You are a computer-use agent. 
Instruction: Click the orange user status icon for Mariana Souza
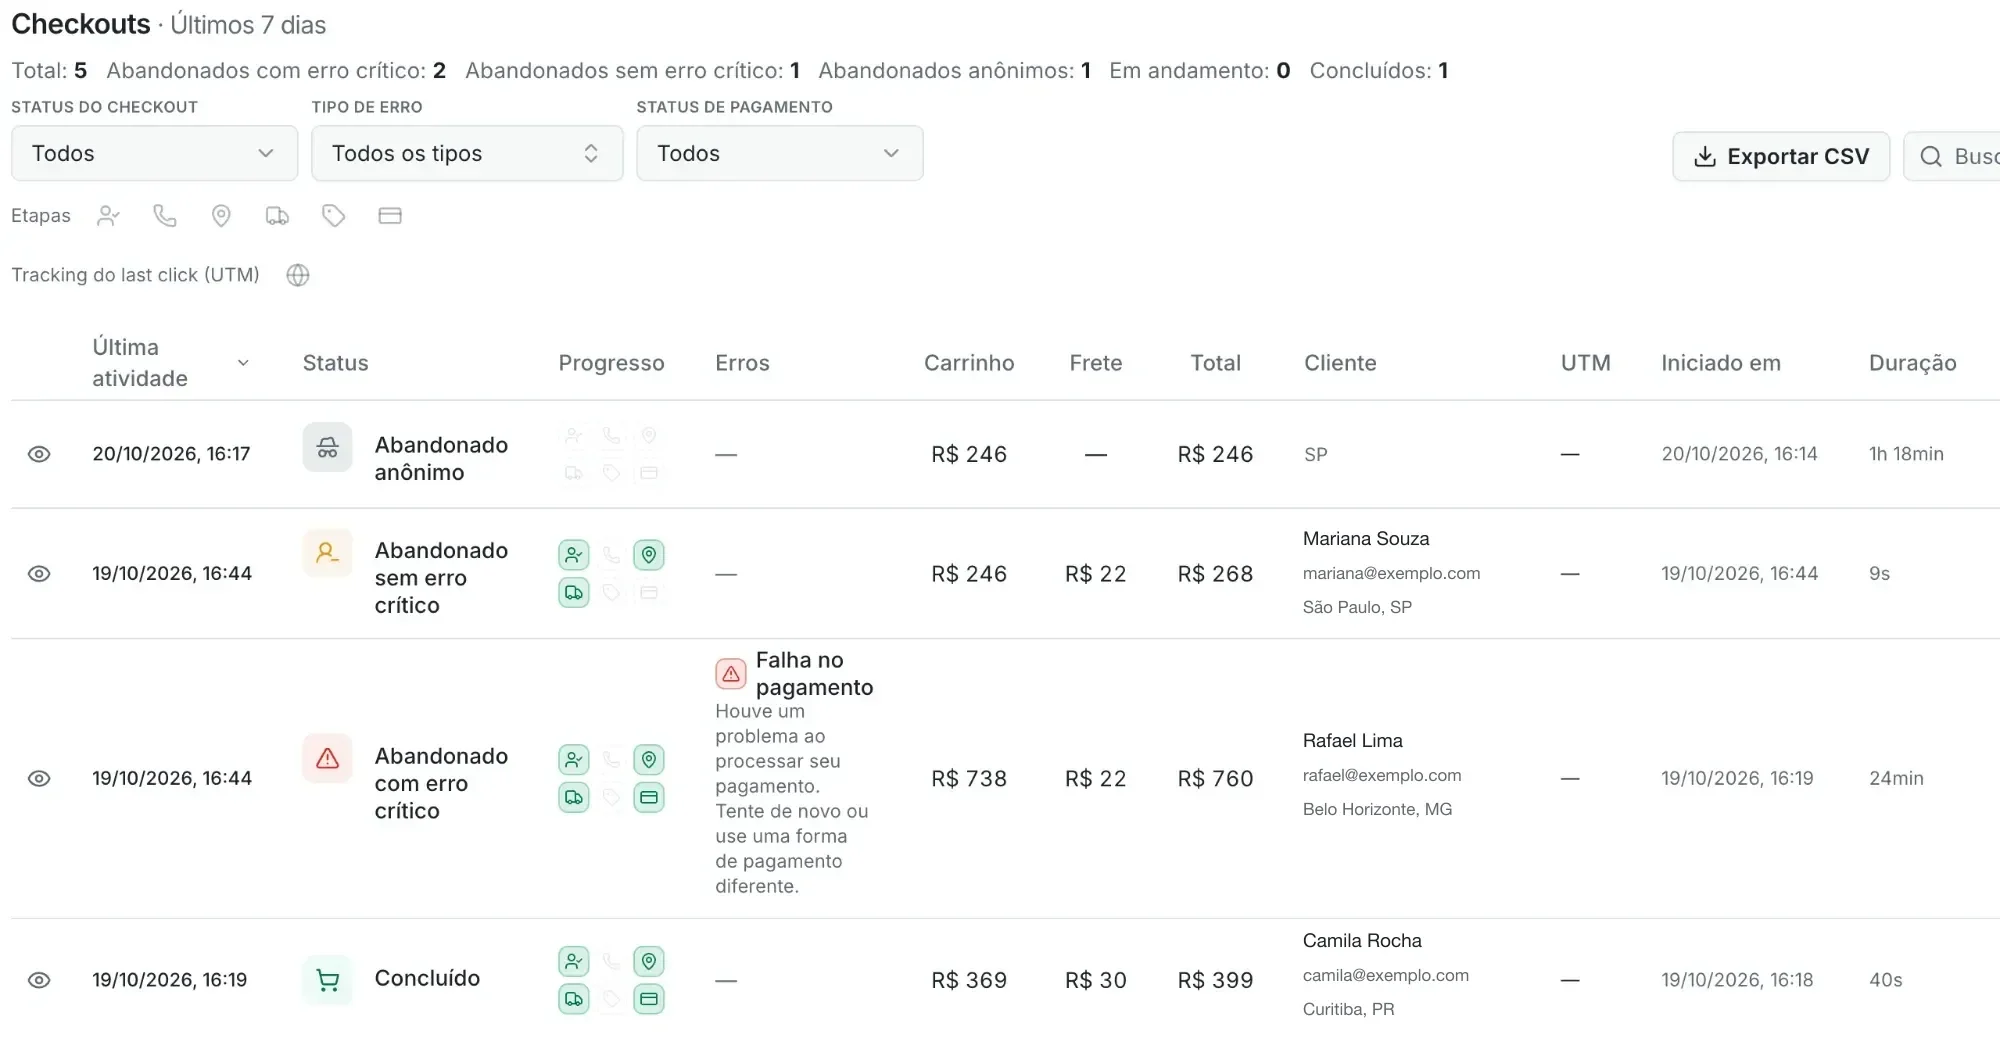(328, 553)
